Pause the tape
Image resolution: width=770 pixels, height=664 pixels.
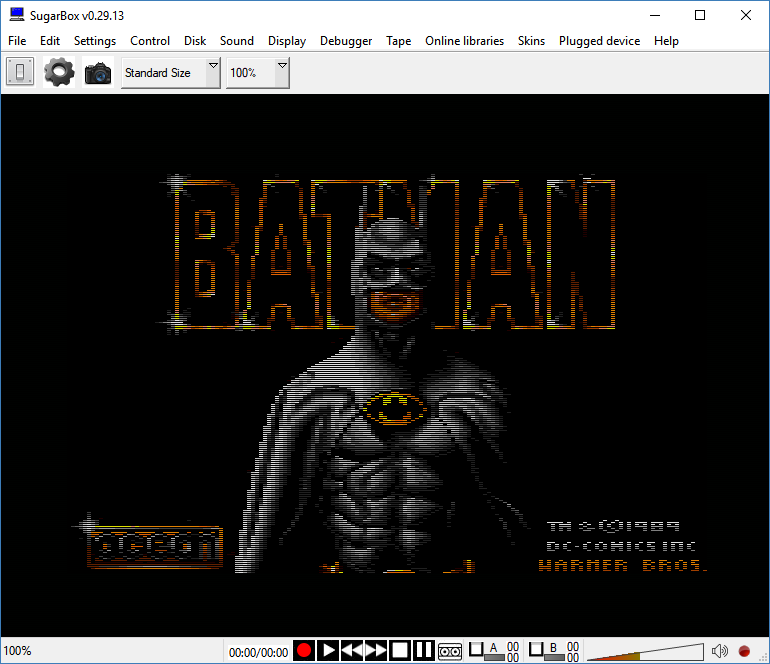pos(423,651)
